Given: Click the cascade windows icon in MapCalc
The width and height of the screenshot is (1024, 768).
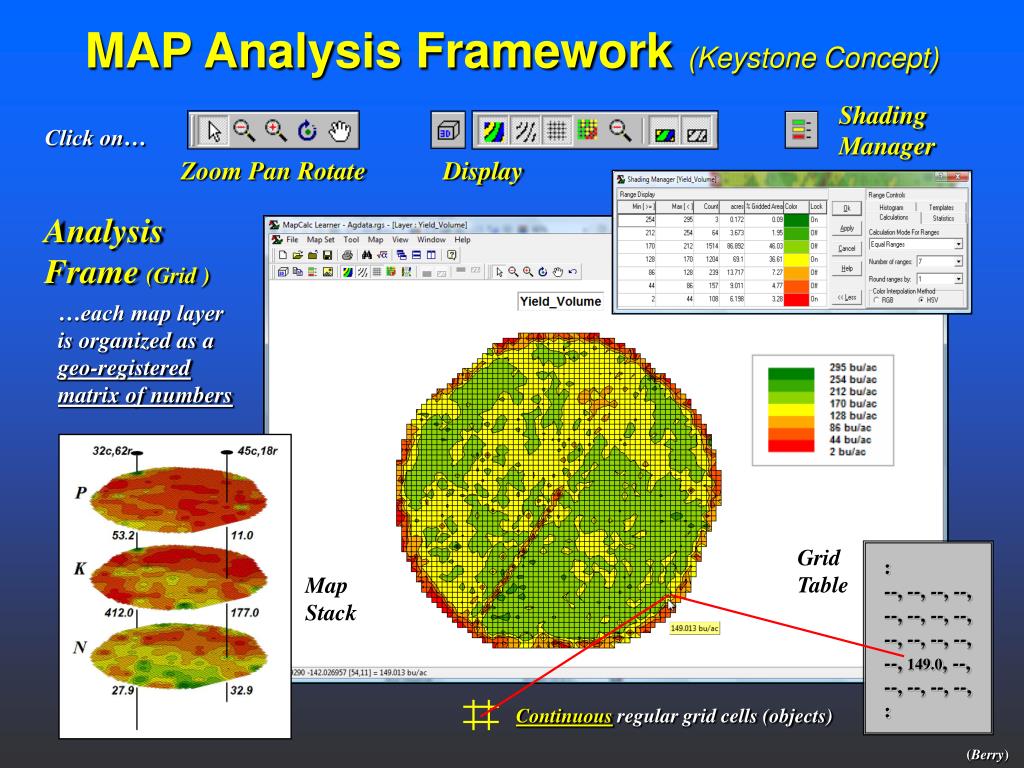Looking at the screenshot, I should pos(402,255).
